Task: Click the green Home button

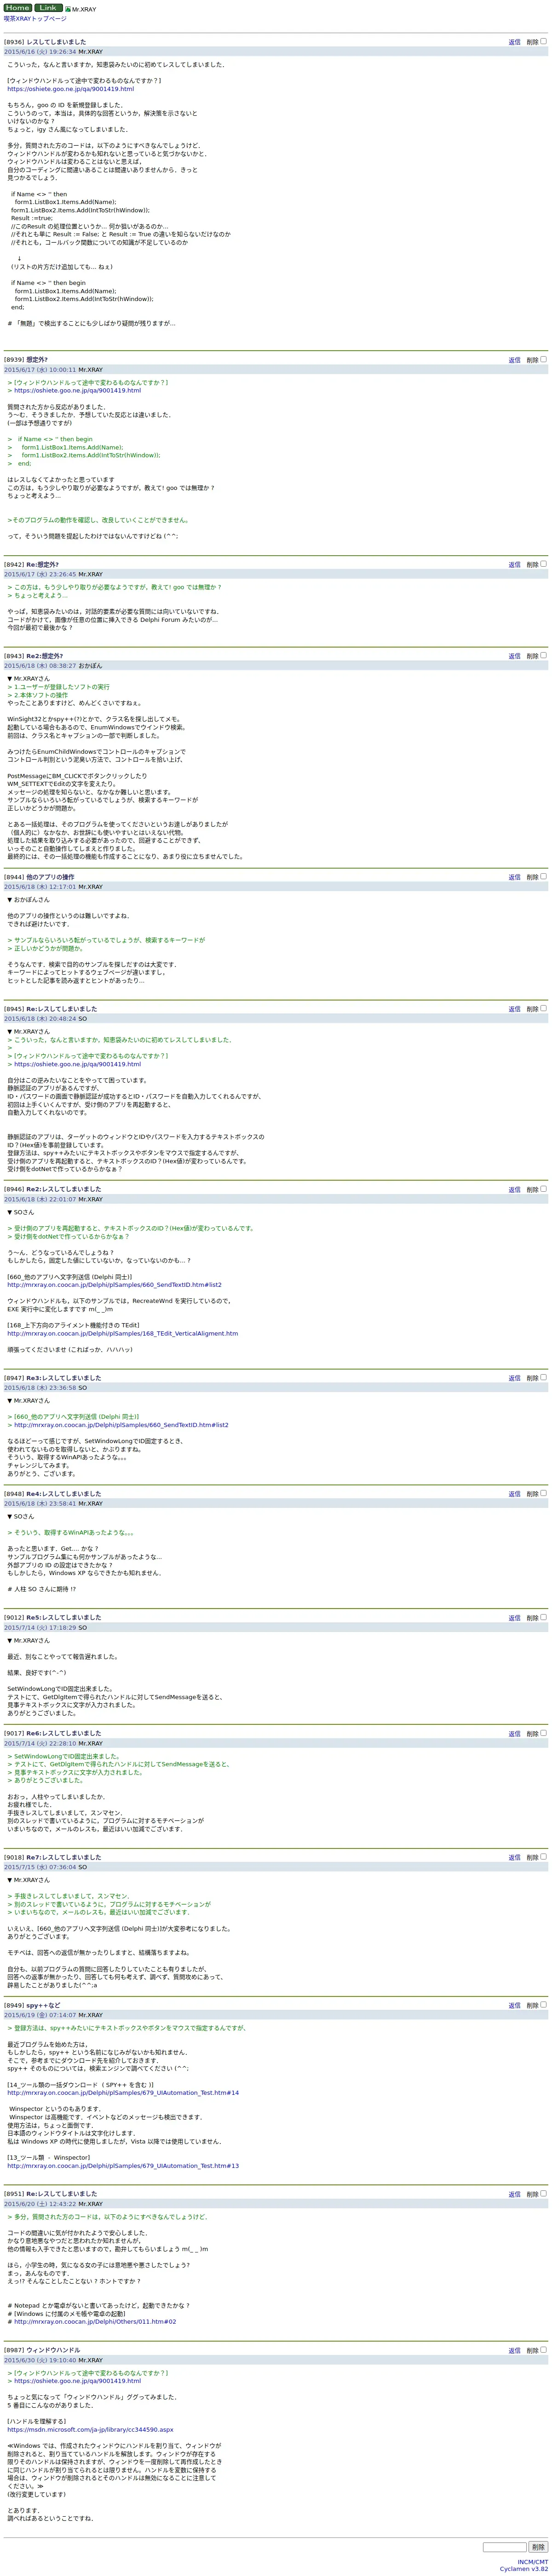Action: tap(18, 7)
